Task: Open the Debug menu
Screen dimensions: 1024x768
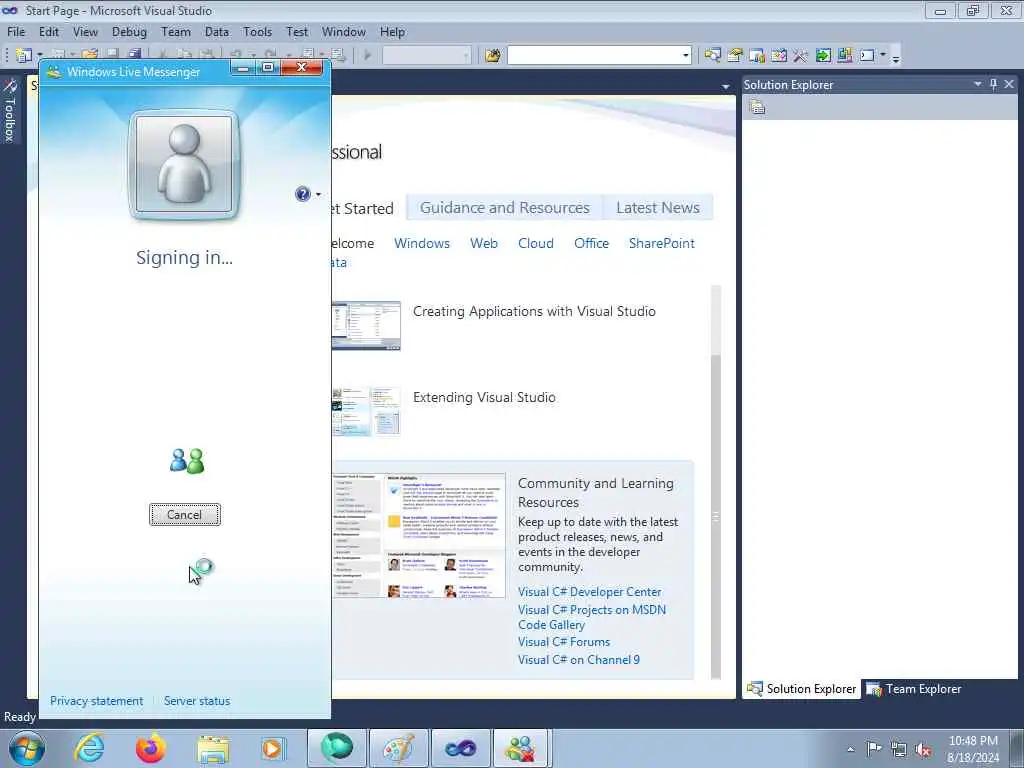Action: pos(129,31)
